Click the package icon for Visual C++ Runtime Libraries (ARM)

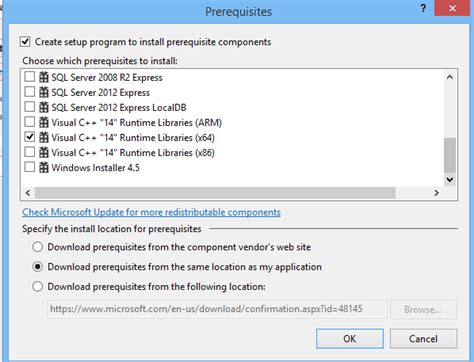(44, 122)
